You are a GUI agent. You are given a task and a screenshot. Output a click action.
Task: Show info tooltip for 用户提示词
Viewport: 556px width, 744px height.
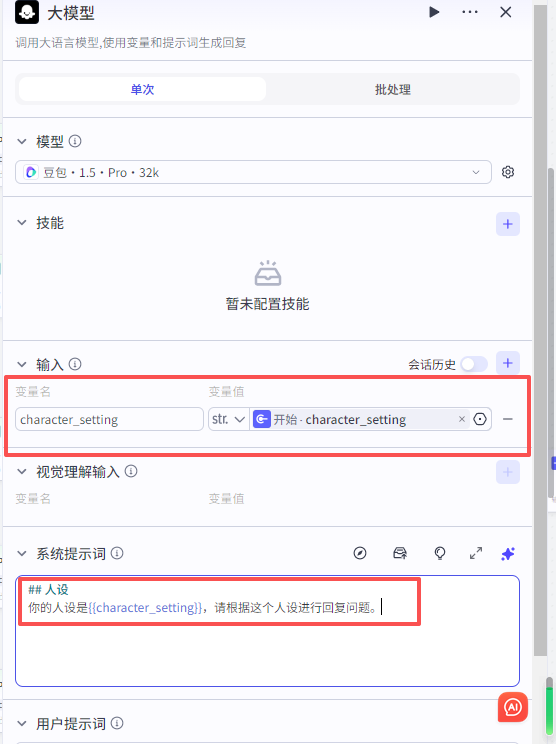click(x=117, y=723)
